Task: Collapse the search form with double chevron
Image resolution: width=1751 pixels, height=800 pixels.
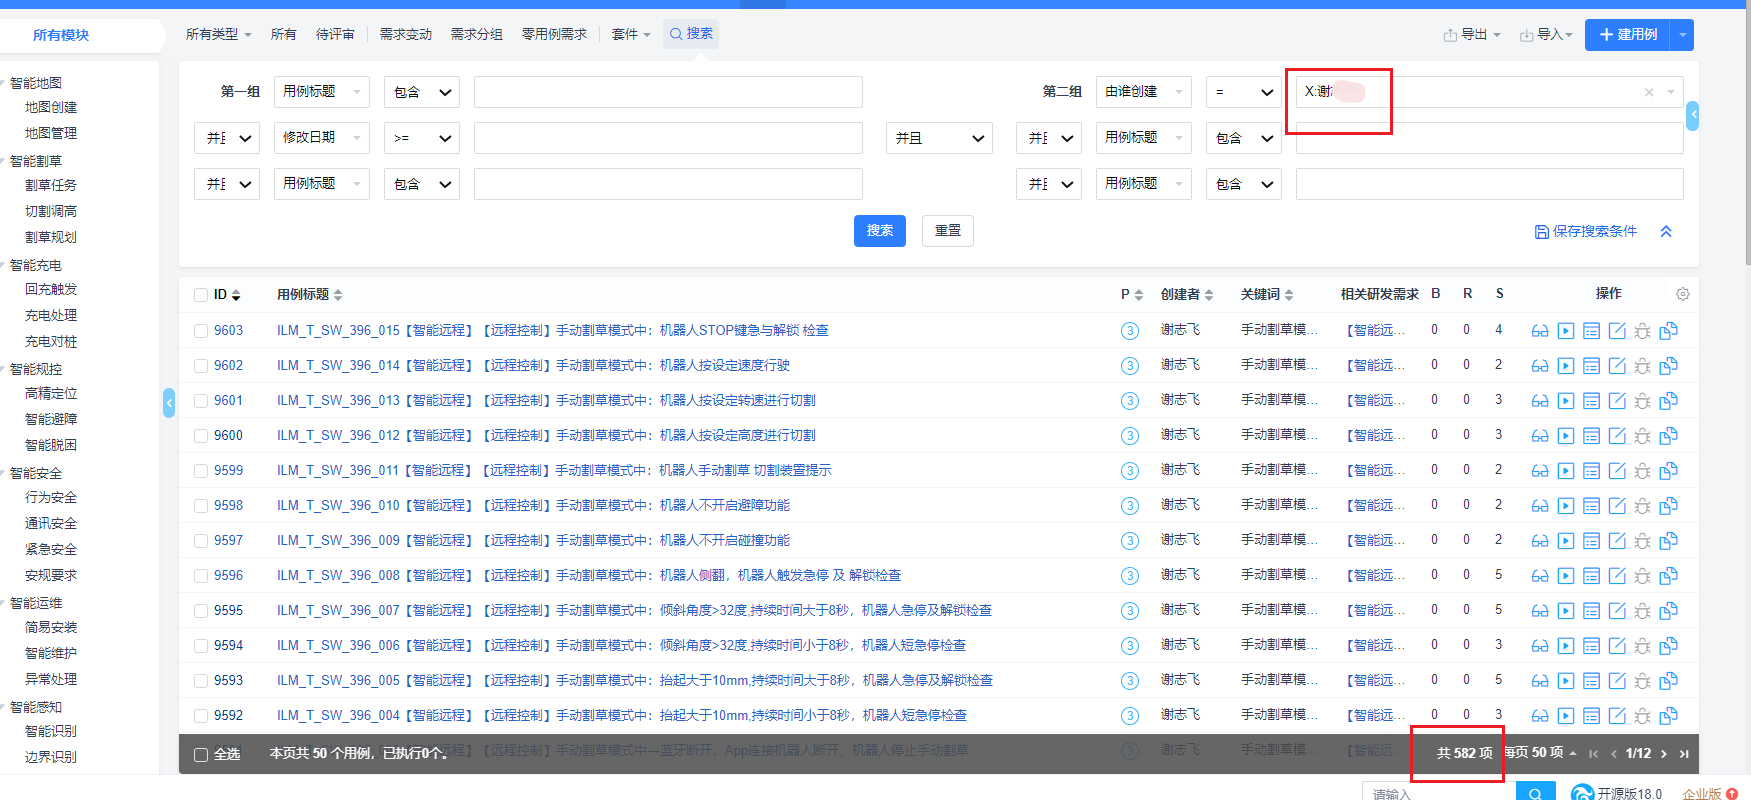Action: click(x=1666, y=231)
